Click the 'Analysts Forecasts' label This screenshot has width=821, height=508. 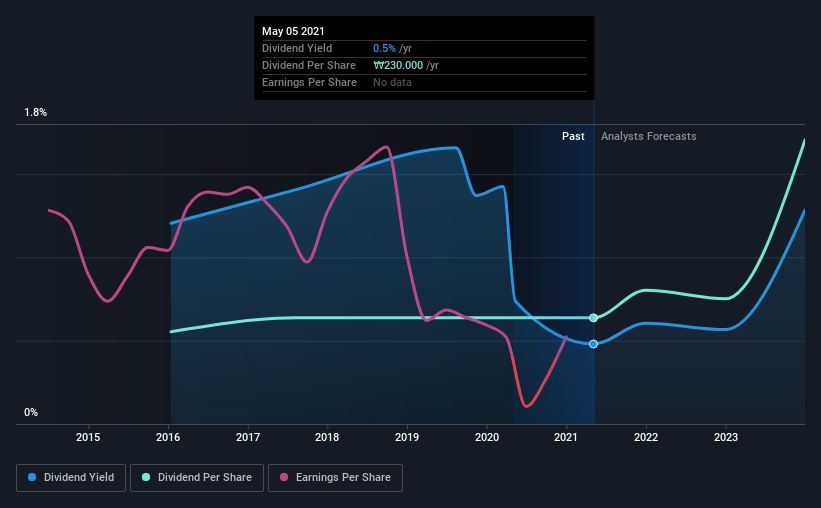(648, 136)
